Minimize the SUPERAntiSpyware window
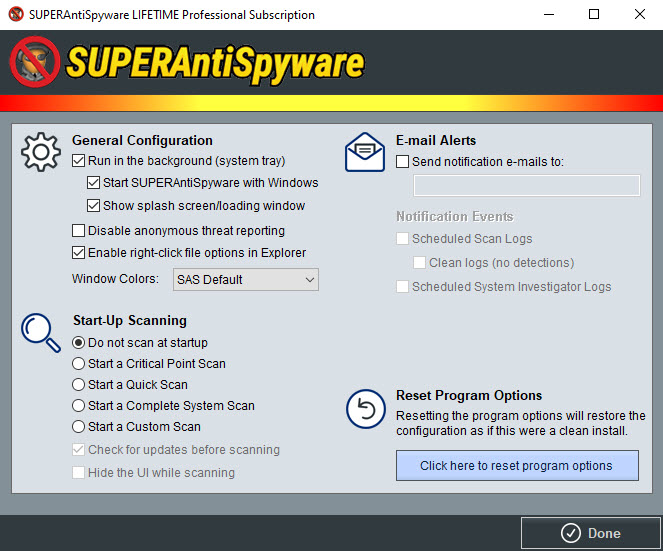Viewport: 663px width, 551px height. pos(549,14)
